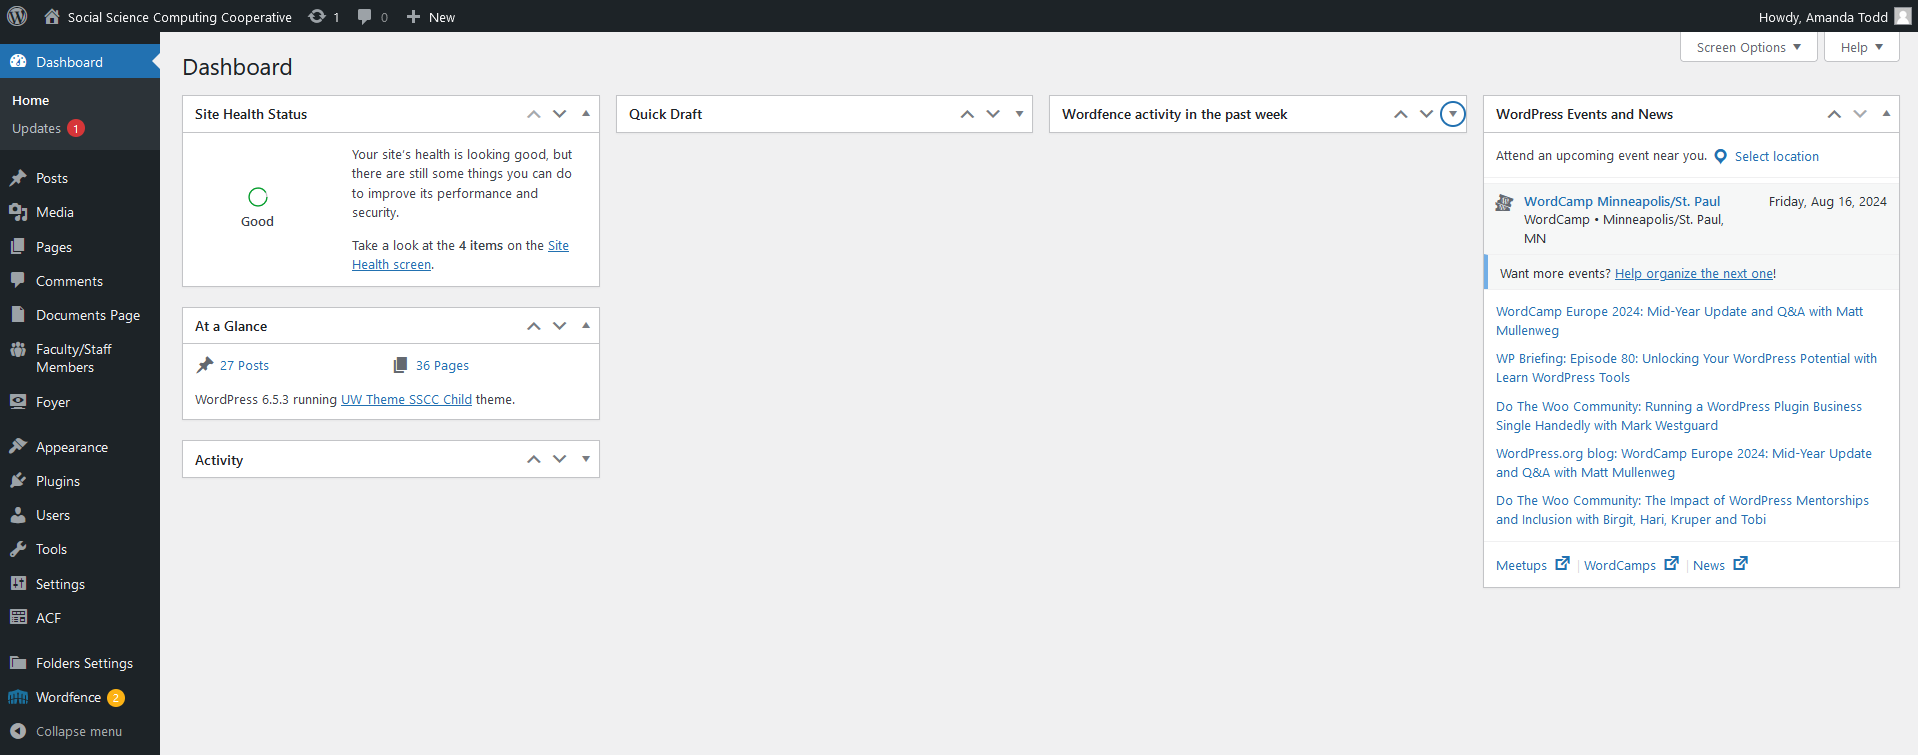Click the Settings sliders icon

tap(18, 583)
